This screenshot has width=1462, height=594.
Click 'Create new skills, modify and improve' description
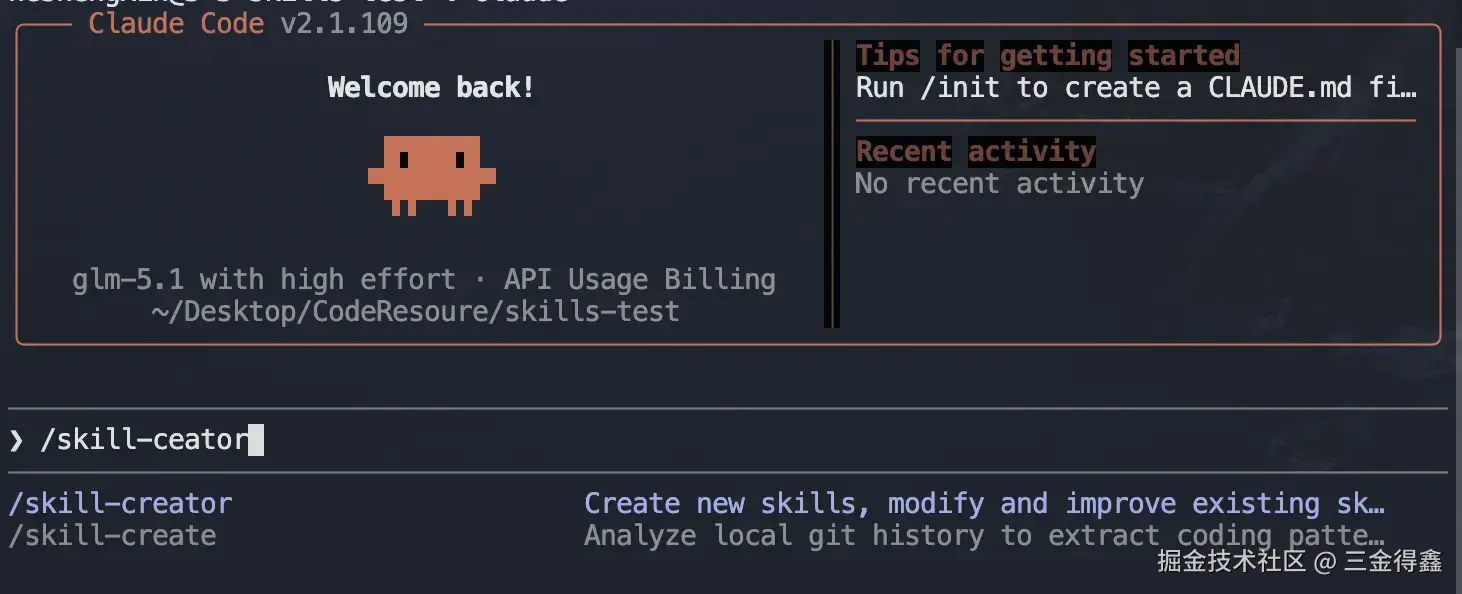coord(984,503)
